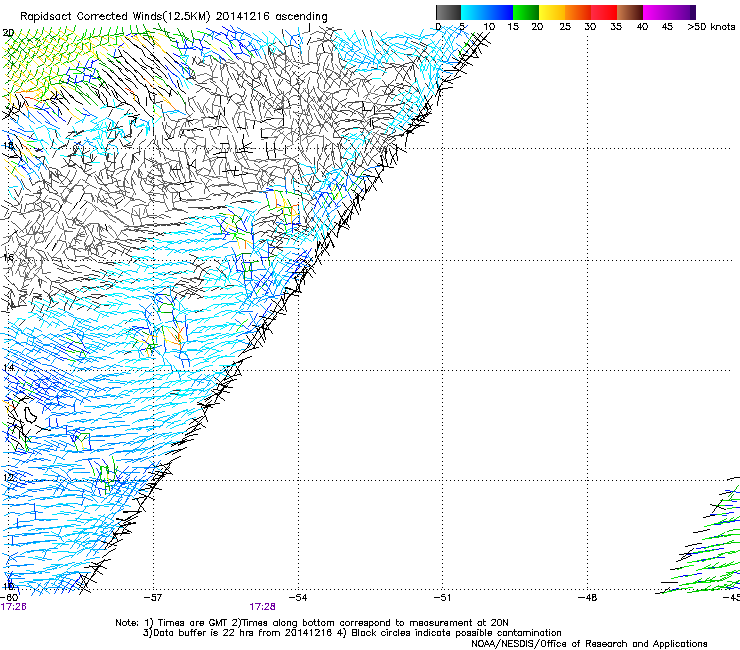Click the '25' knots legend number
The image size is (740, 650).
click(565, 27)
